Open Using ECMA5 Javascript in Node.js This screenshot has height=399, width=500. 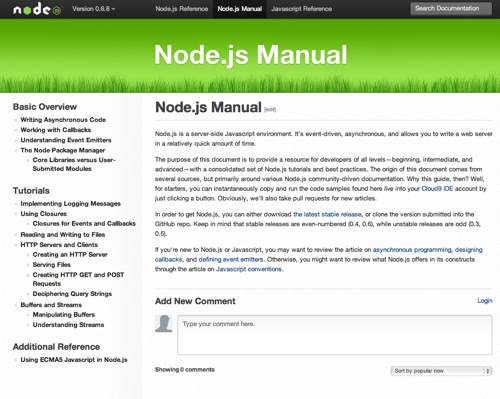pyautogui.click(x=74, y=360)
